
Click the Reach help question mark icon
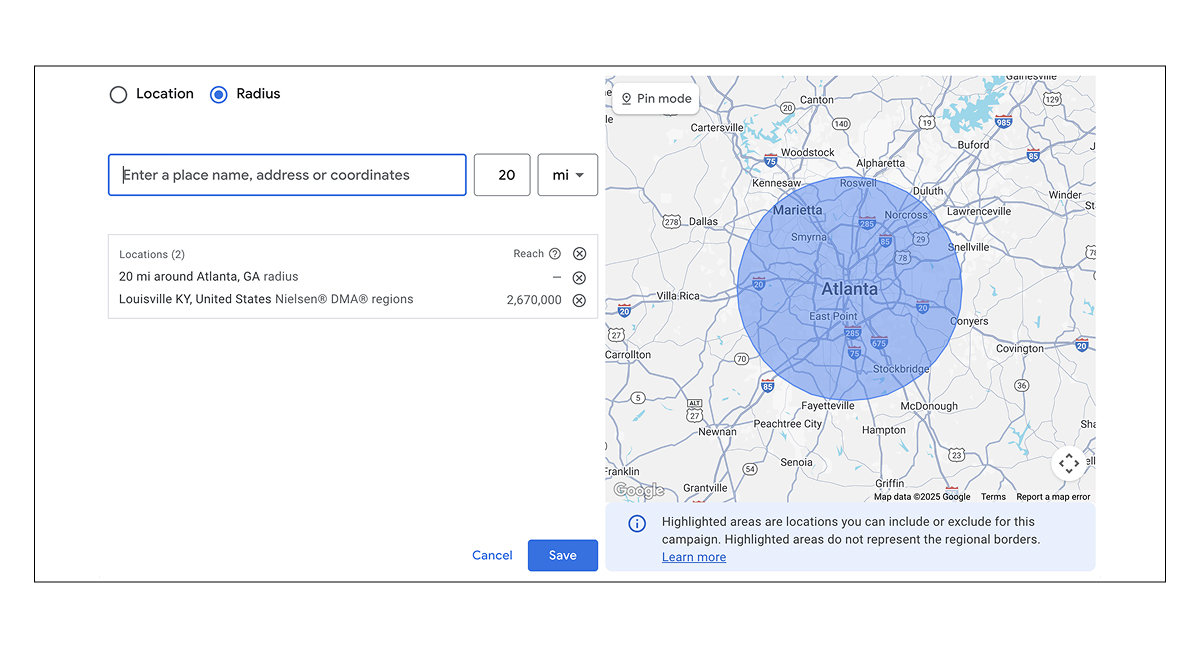[x=555, y=254]
